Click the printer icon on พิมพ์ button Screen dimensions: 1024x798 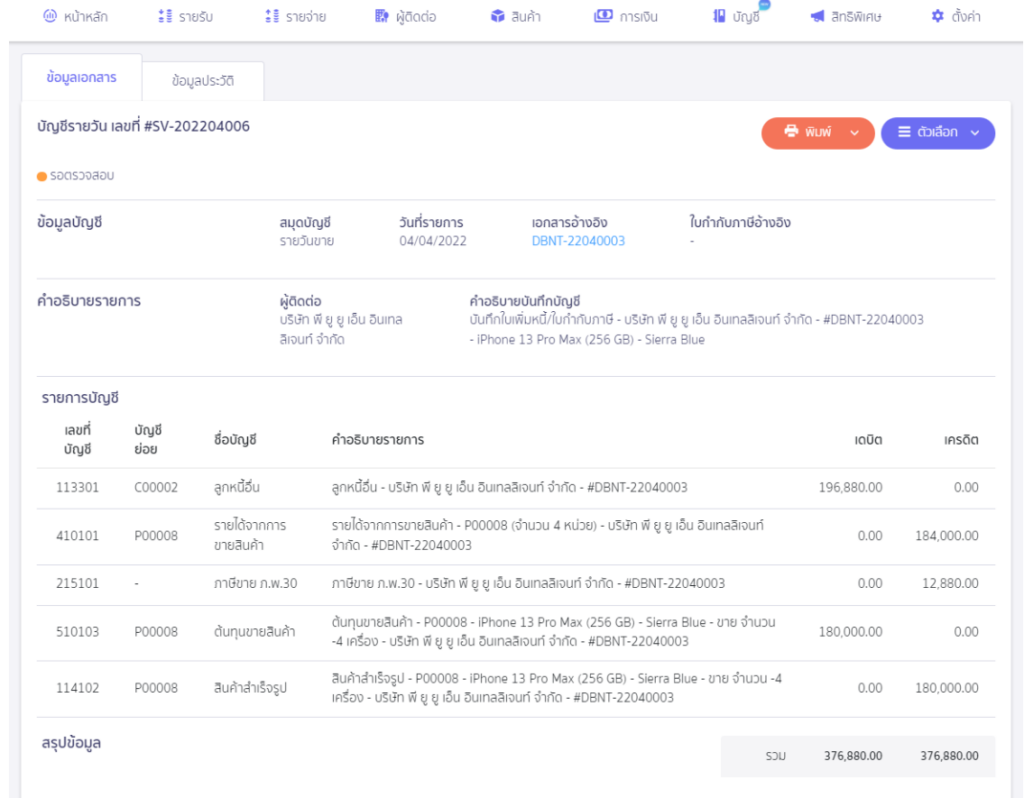(x=791, y=131)
